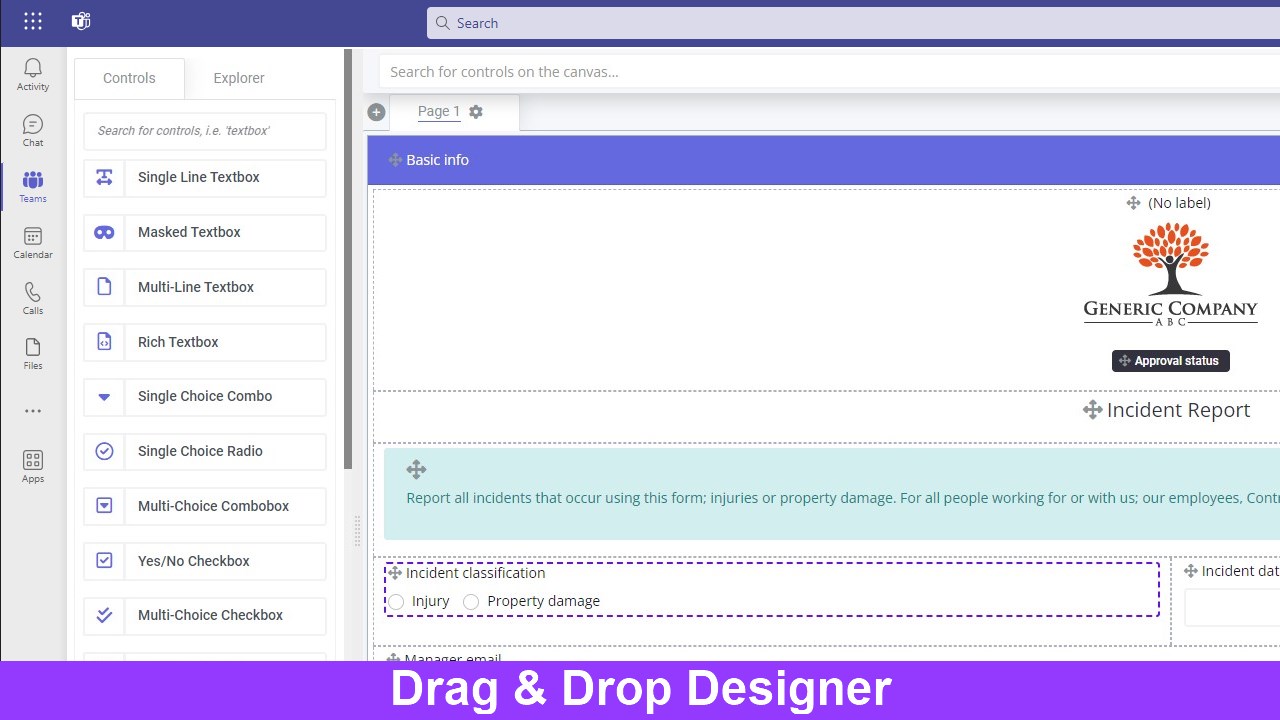Viewport: 1280px width, 720px height.
Task: Click the incident instructions banner text
Action: 843,498
